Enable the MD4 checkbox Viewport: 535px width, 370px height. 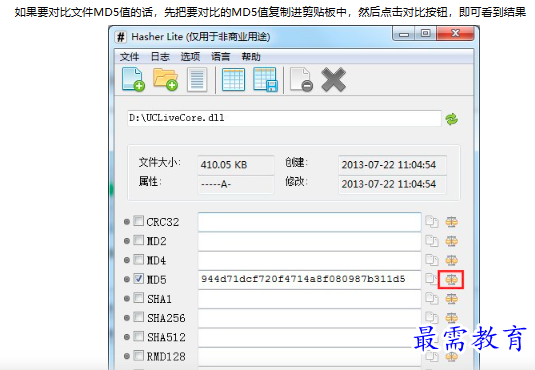point(138,259)
